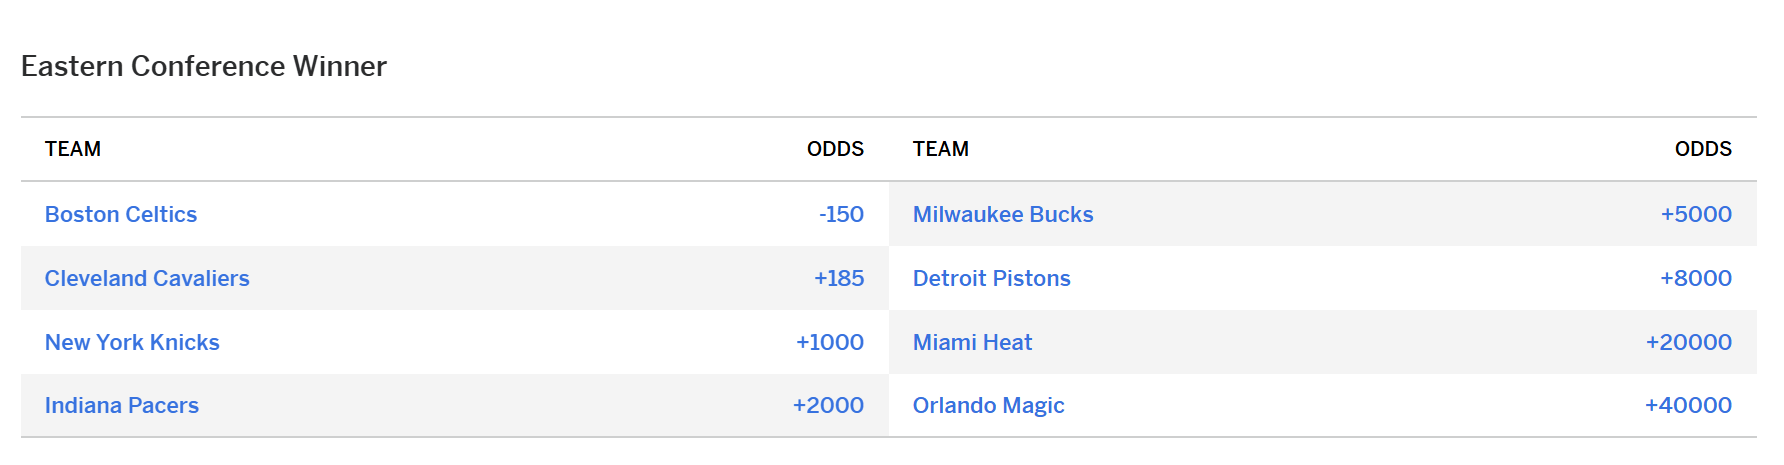The image size is (1784, 465).
Task: Select the +20000 odds for Heat
Action: click(x=1689, y=342)
